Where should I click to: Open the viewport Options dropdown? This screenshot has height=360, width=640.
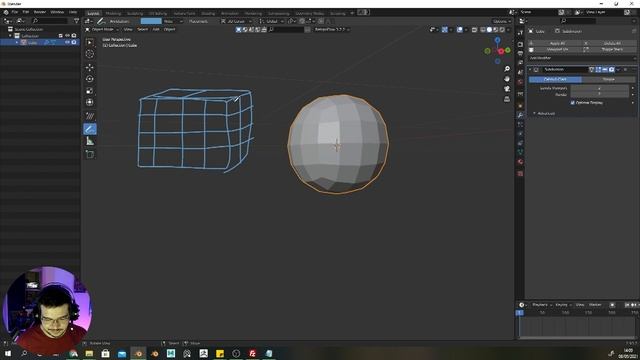pos(502,21)
